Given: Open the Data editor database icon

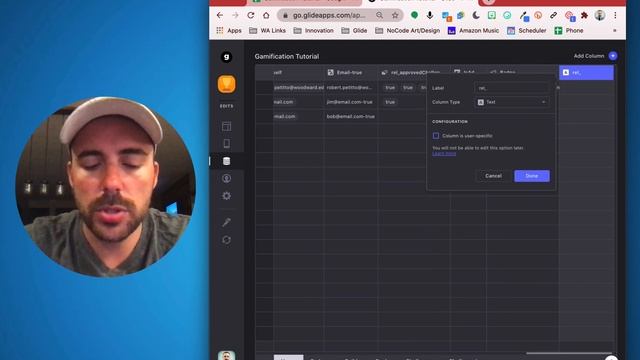Looking at the screenshot, I should (x=227, y=161).
